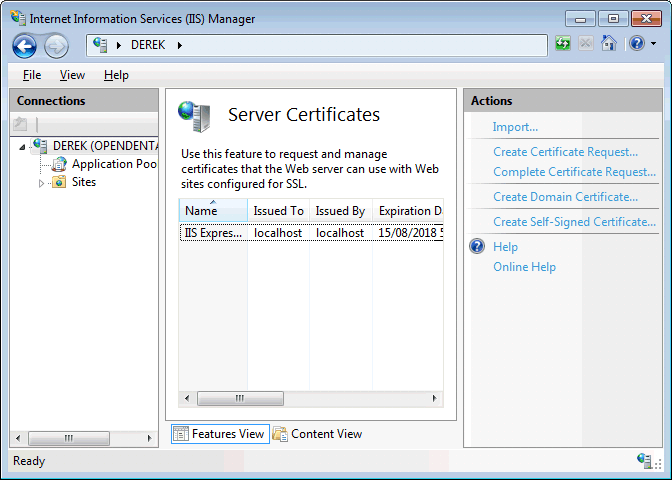This screenshot has width=672, height=480.
Task: Click the certificate list scroll left arrow
Action: tap(187, 398)
